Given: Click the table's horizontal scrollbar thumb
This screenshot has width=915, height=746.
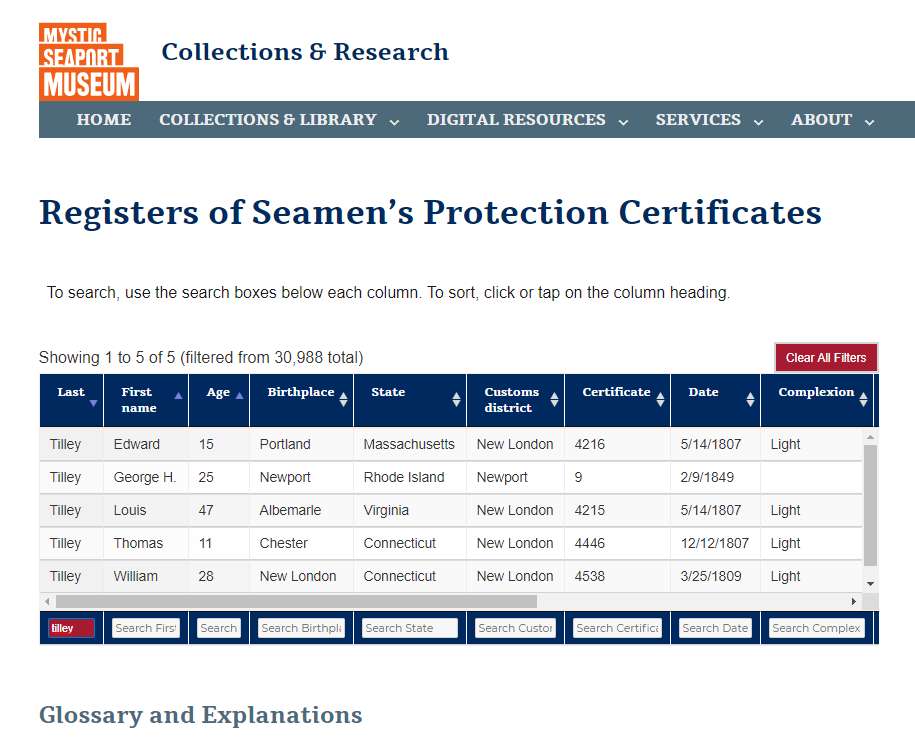Looking at the screenshot, I should tap(296, 601).
